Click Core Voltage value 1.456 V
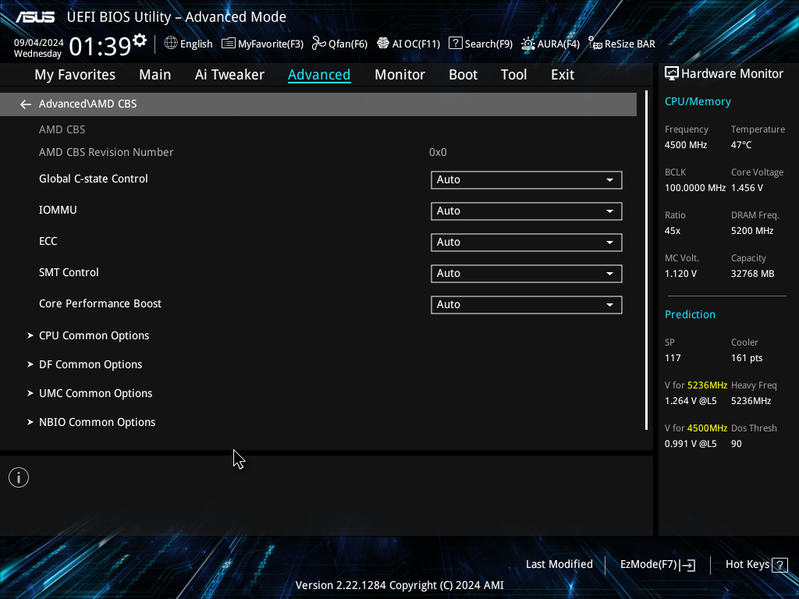Viewport: 799px width, 599px height. 747,188
